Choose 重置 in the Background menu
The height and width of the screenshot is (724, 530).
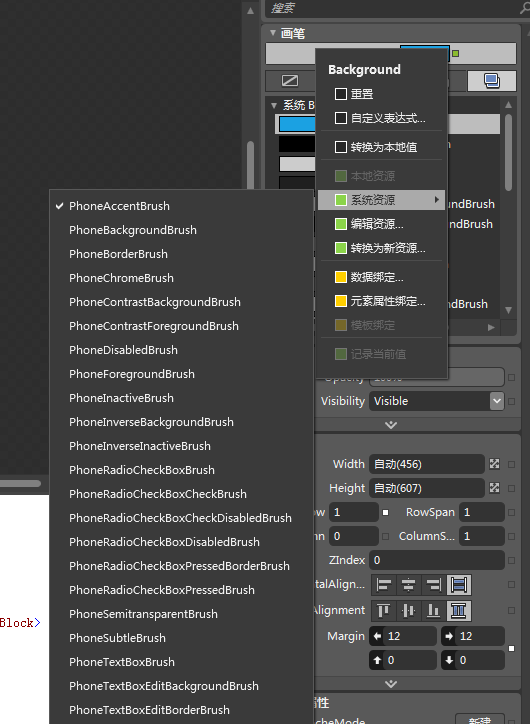click(381, 94)
